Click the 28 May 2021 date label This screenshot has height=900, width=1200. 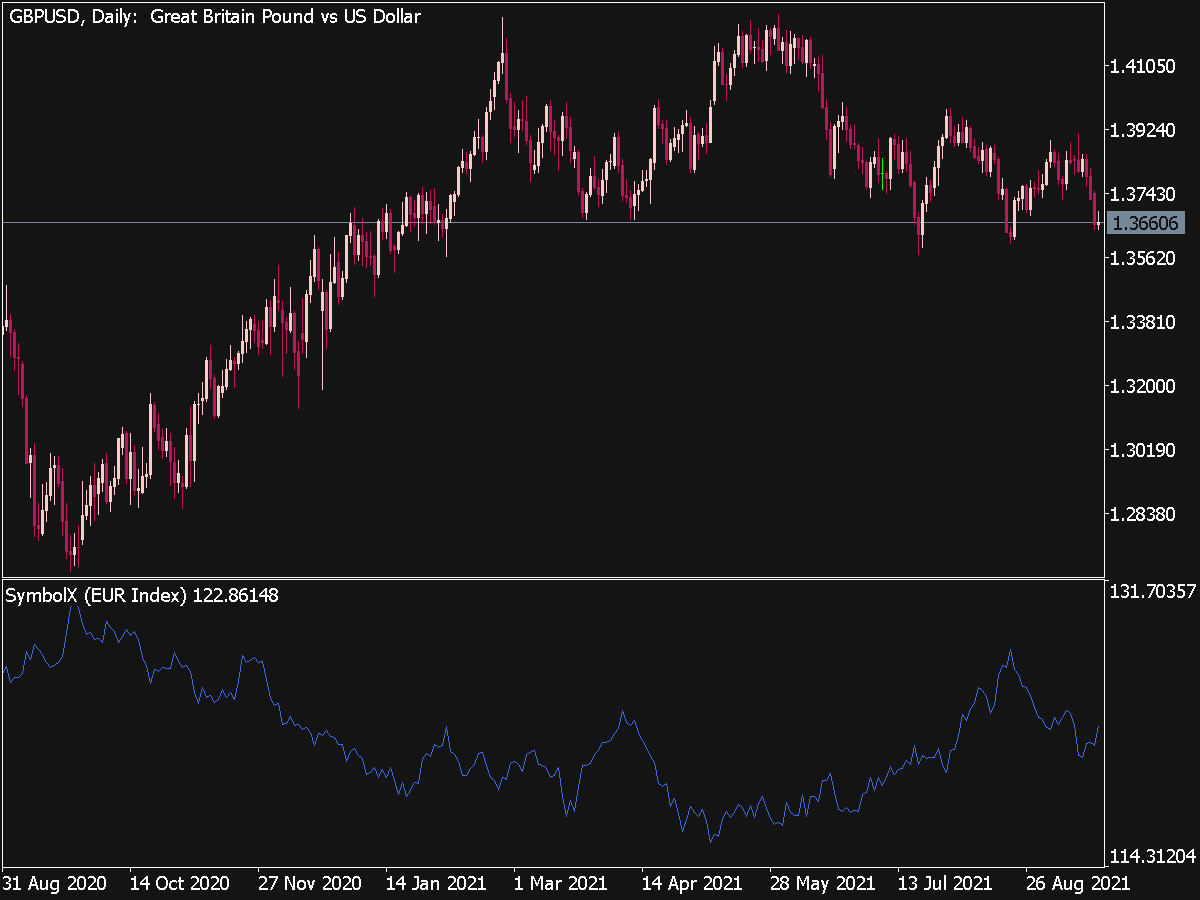[822, 883]
